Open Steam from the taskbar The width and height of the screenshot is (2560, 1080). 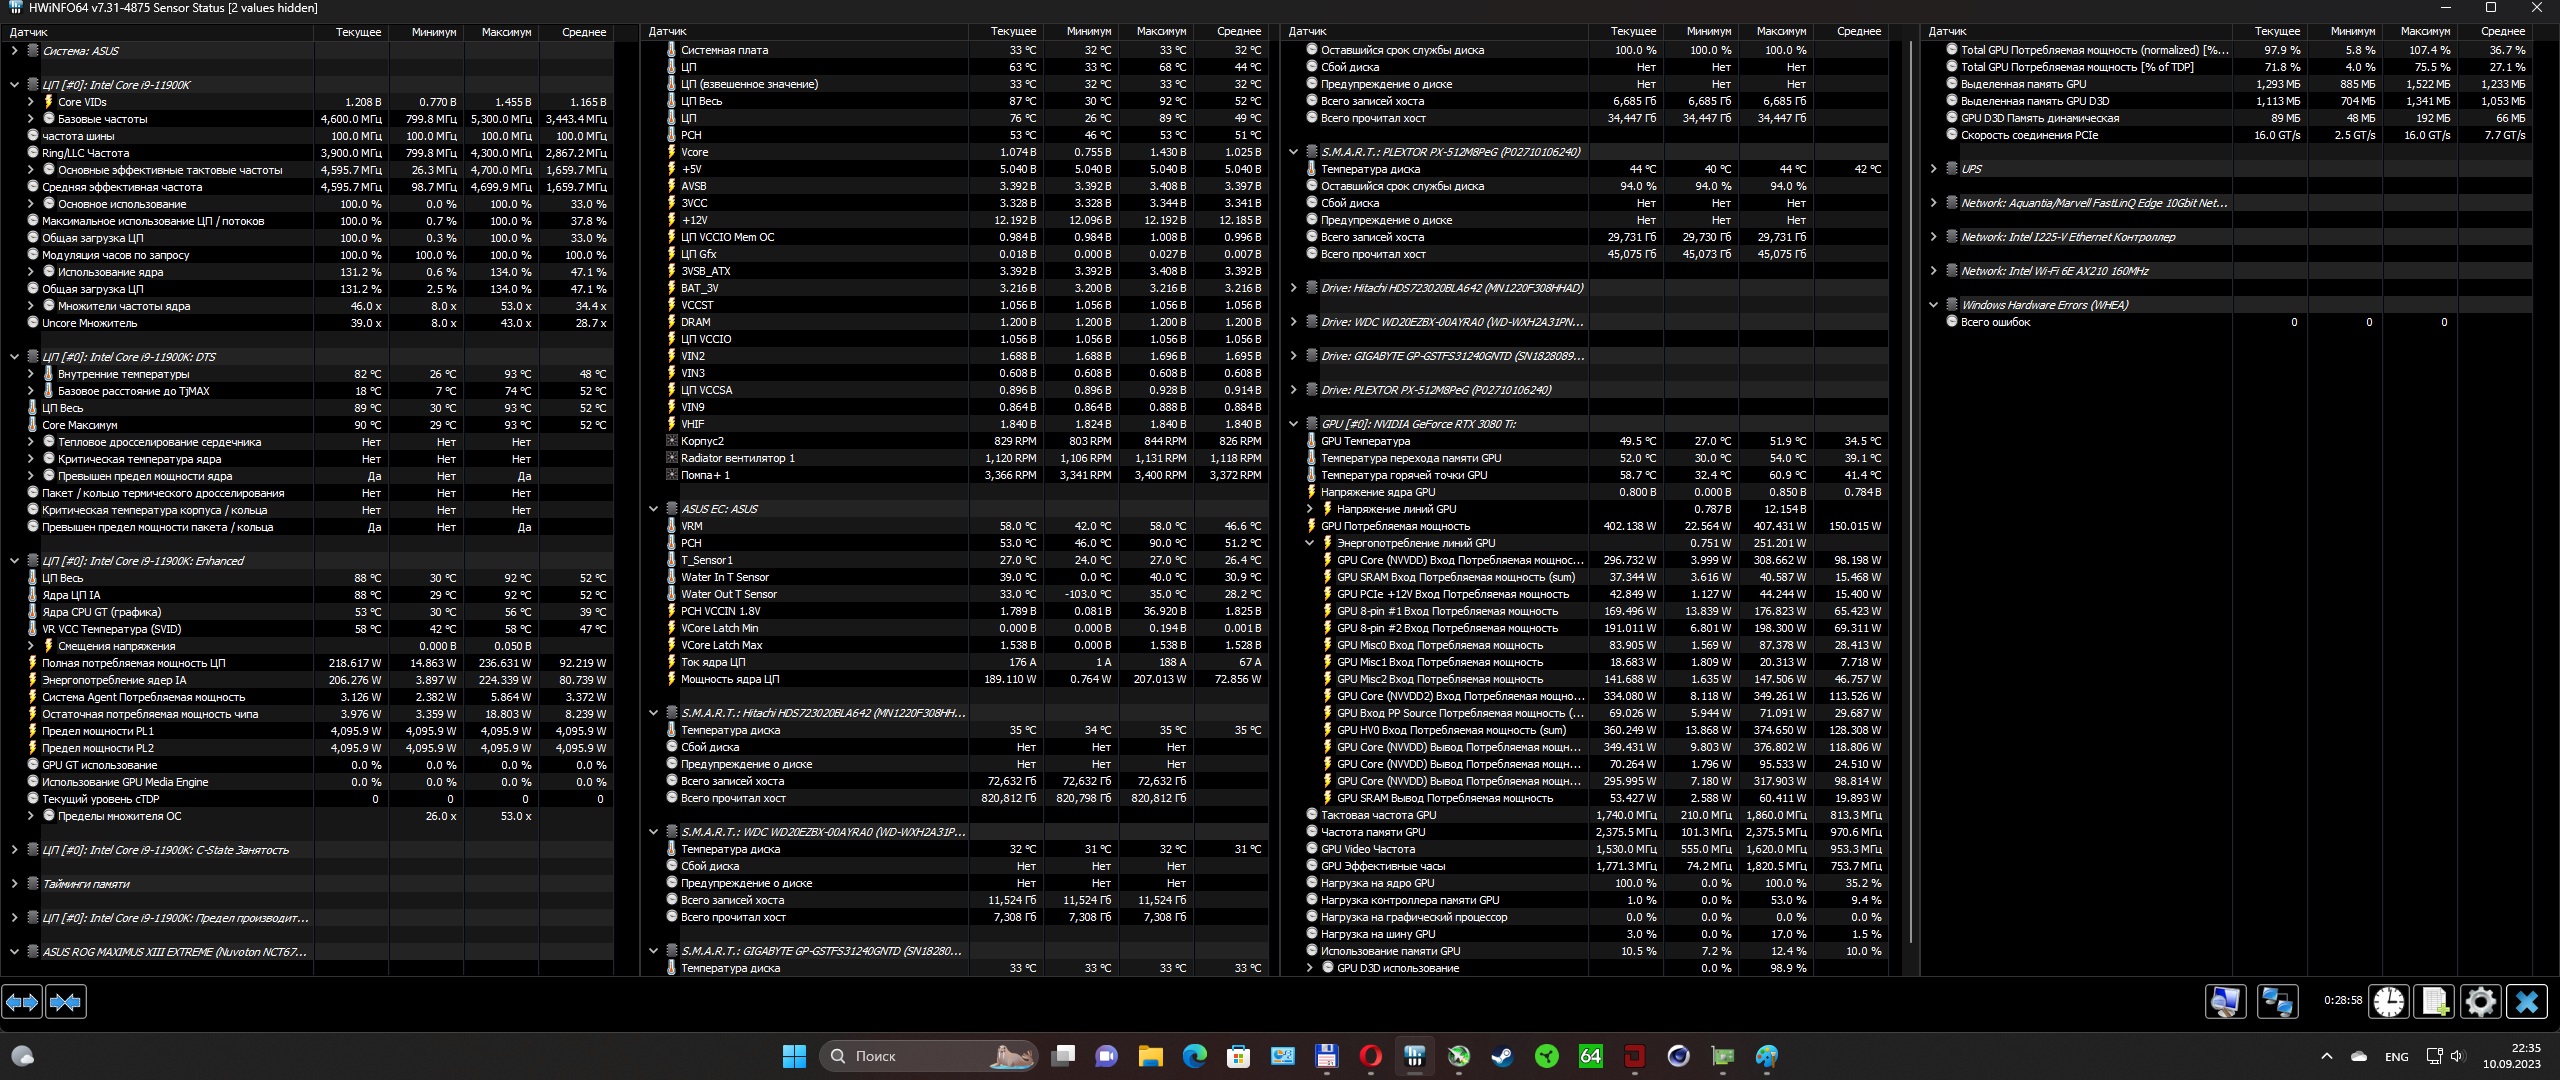1502,1056
